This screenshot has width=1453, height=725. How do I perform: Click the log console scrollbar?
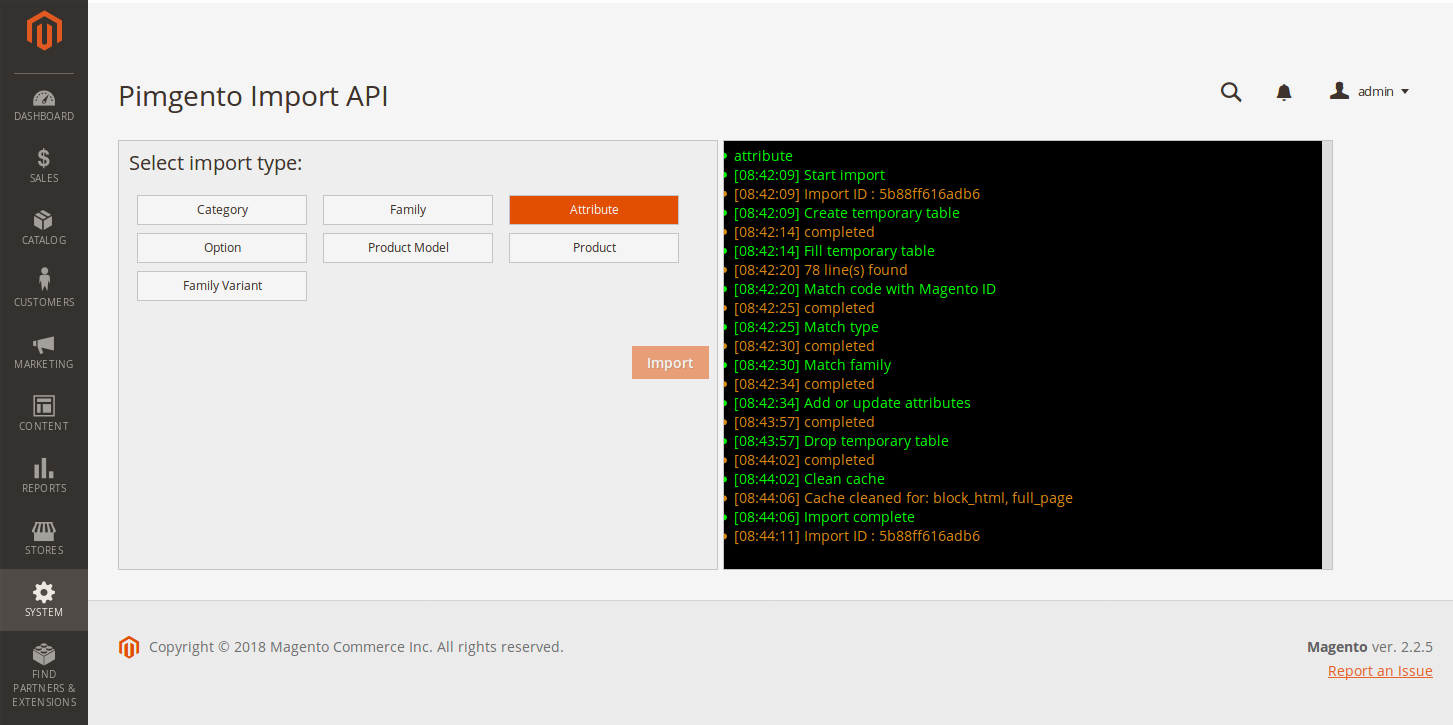click(x=1327, y=355)
